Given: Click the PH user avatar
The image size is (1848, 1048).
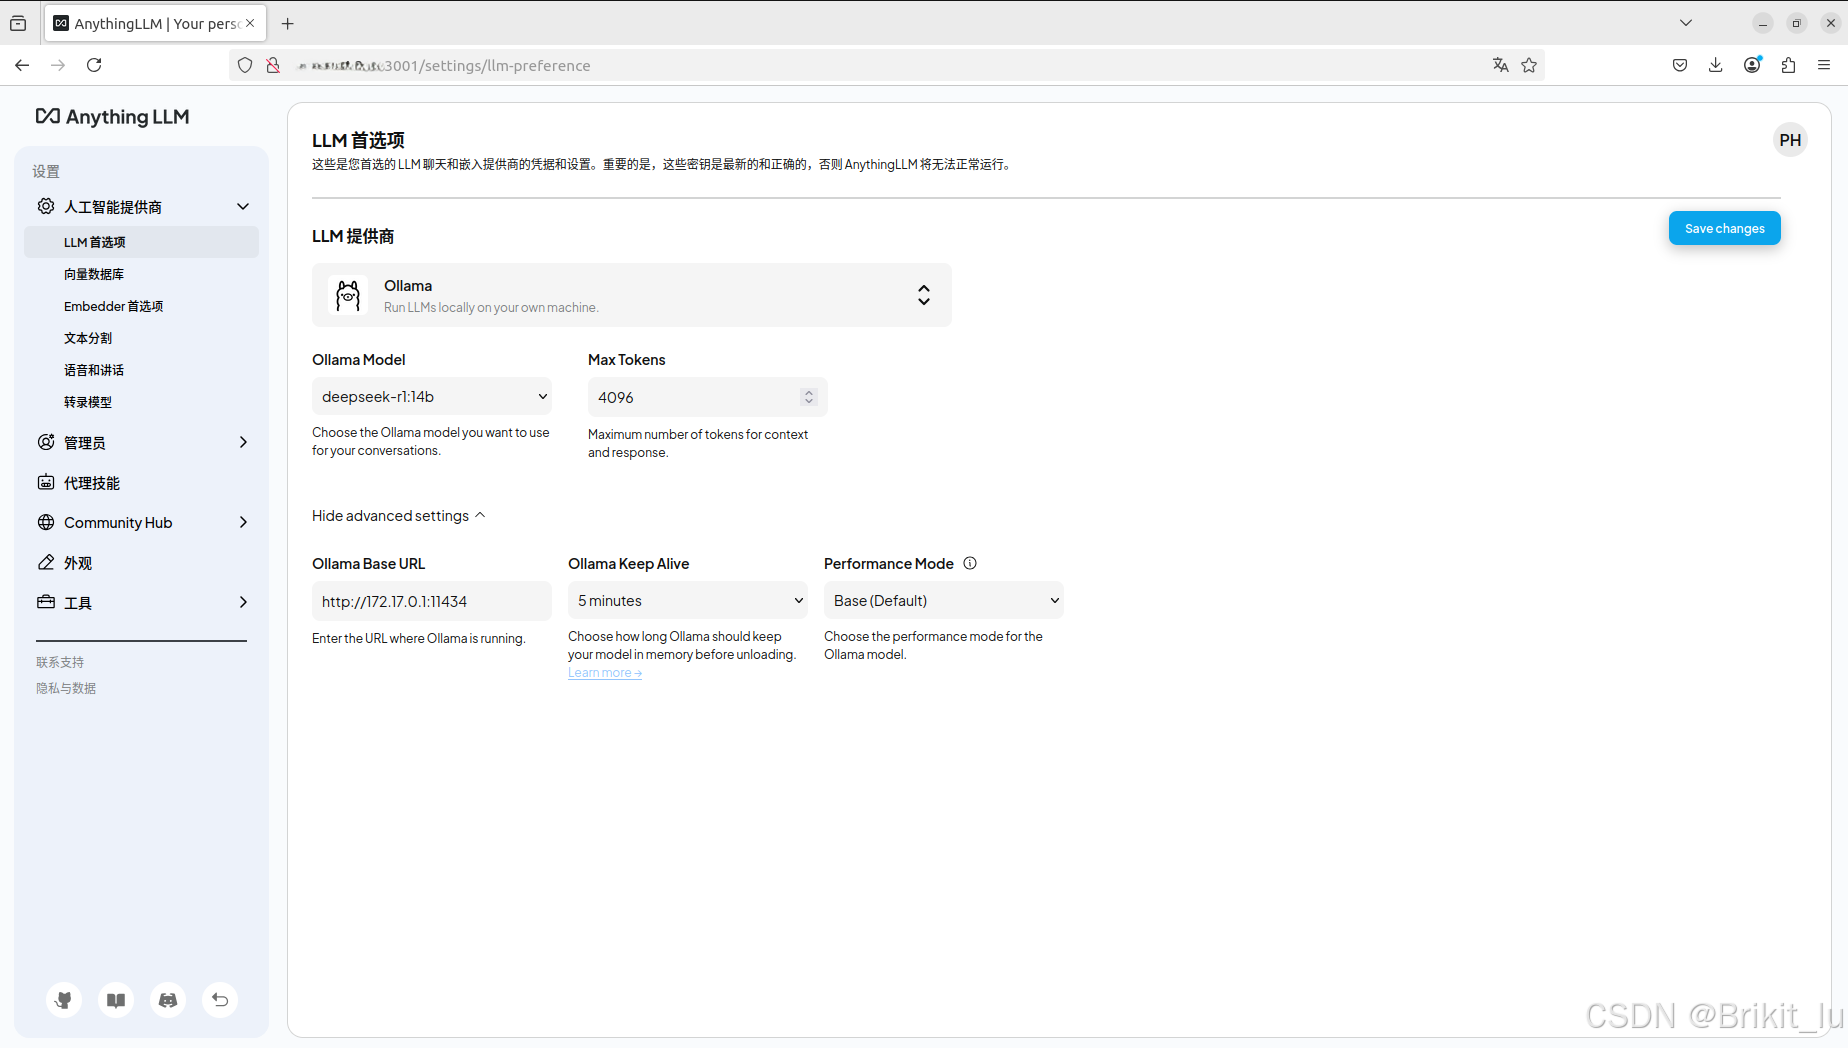Looking at the screenshot, I should click(1790, 140).
